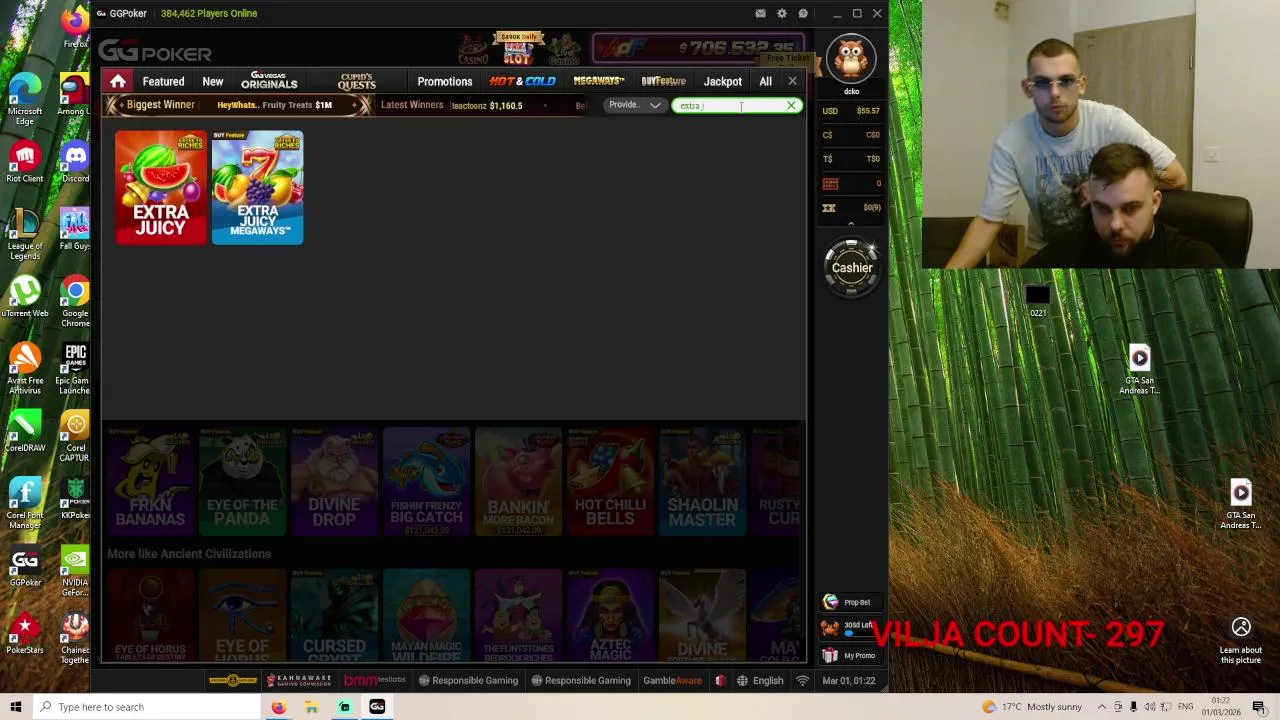Open GGPoker settings gear icon
The width and height of the screenshot is (1280, 720).
point(781,13)
